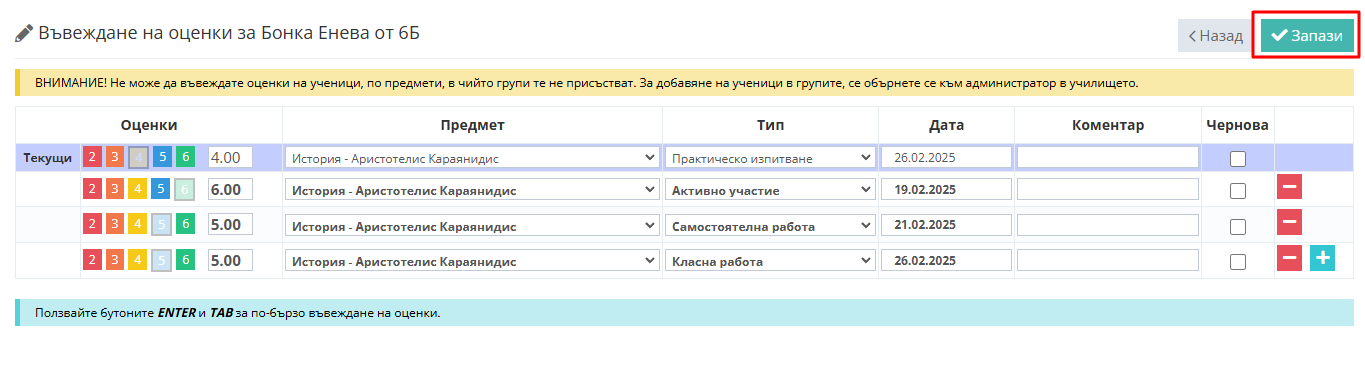
Task: Remove the Самостоятелна работа grade row
Action: [x=1289, y=224]
